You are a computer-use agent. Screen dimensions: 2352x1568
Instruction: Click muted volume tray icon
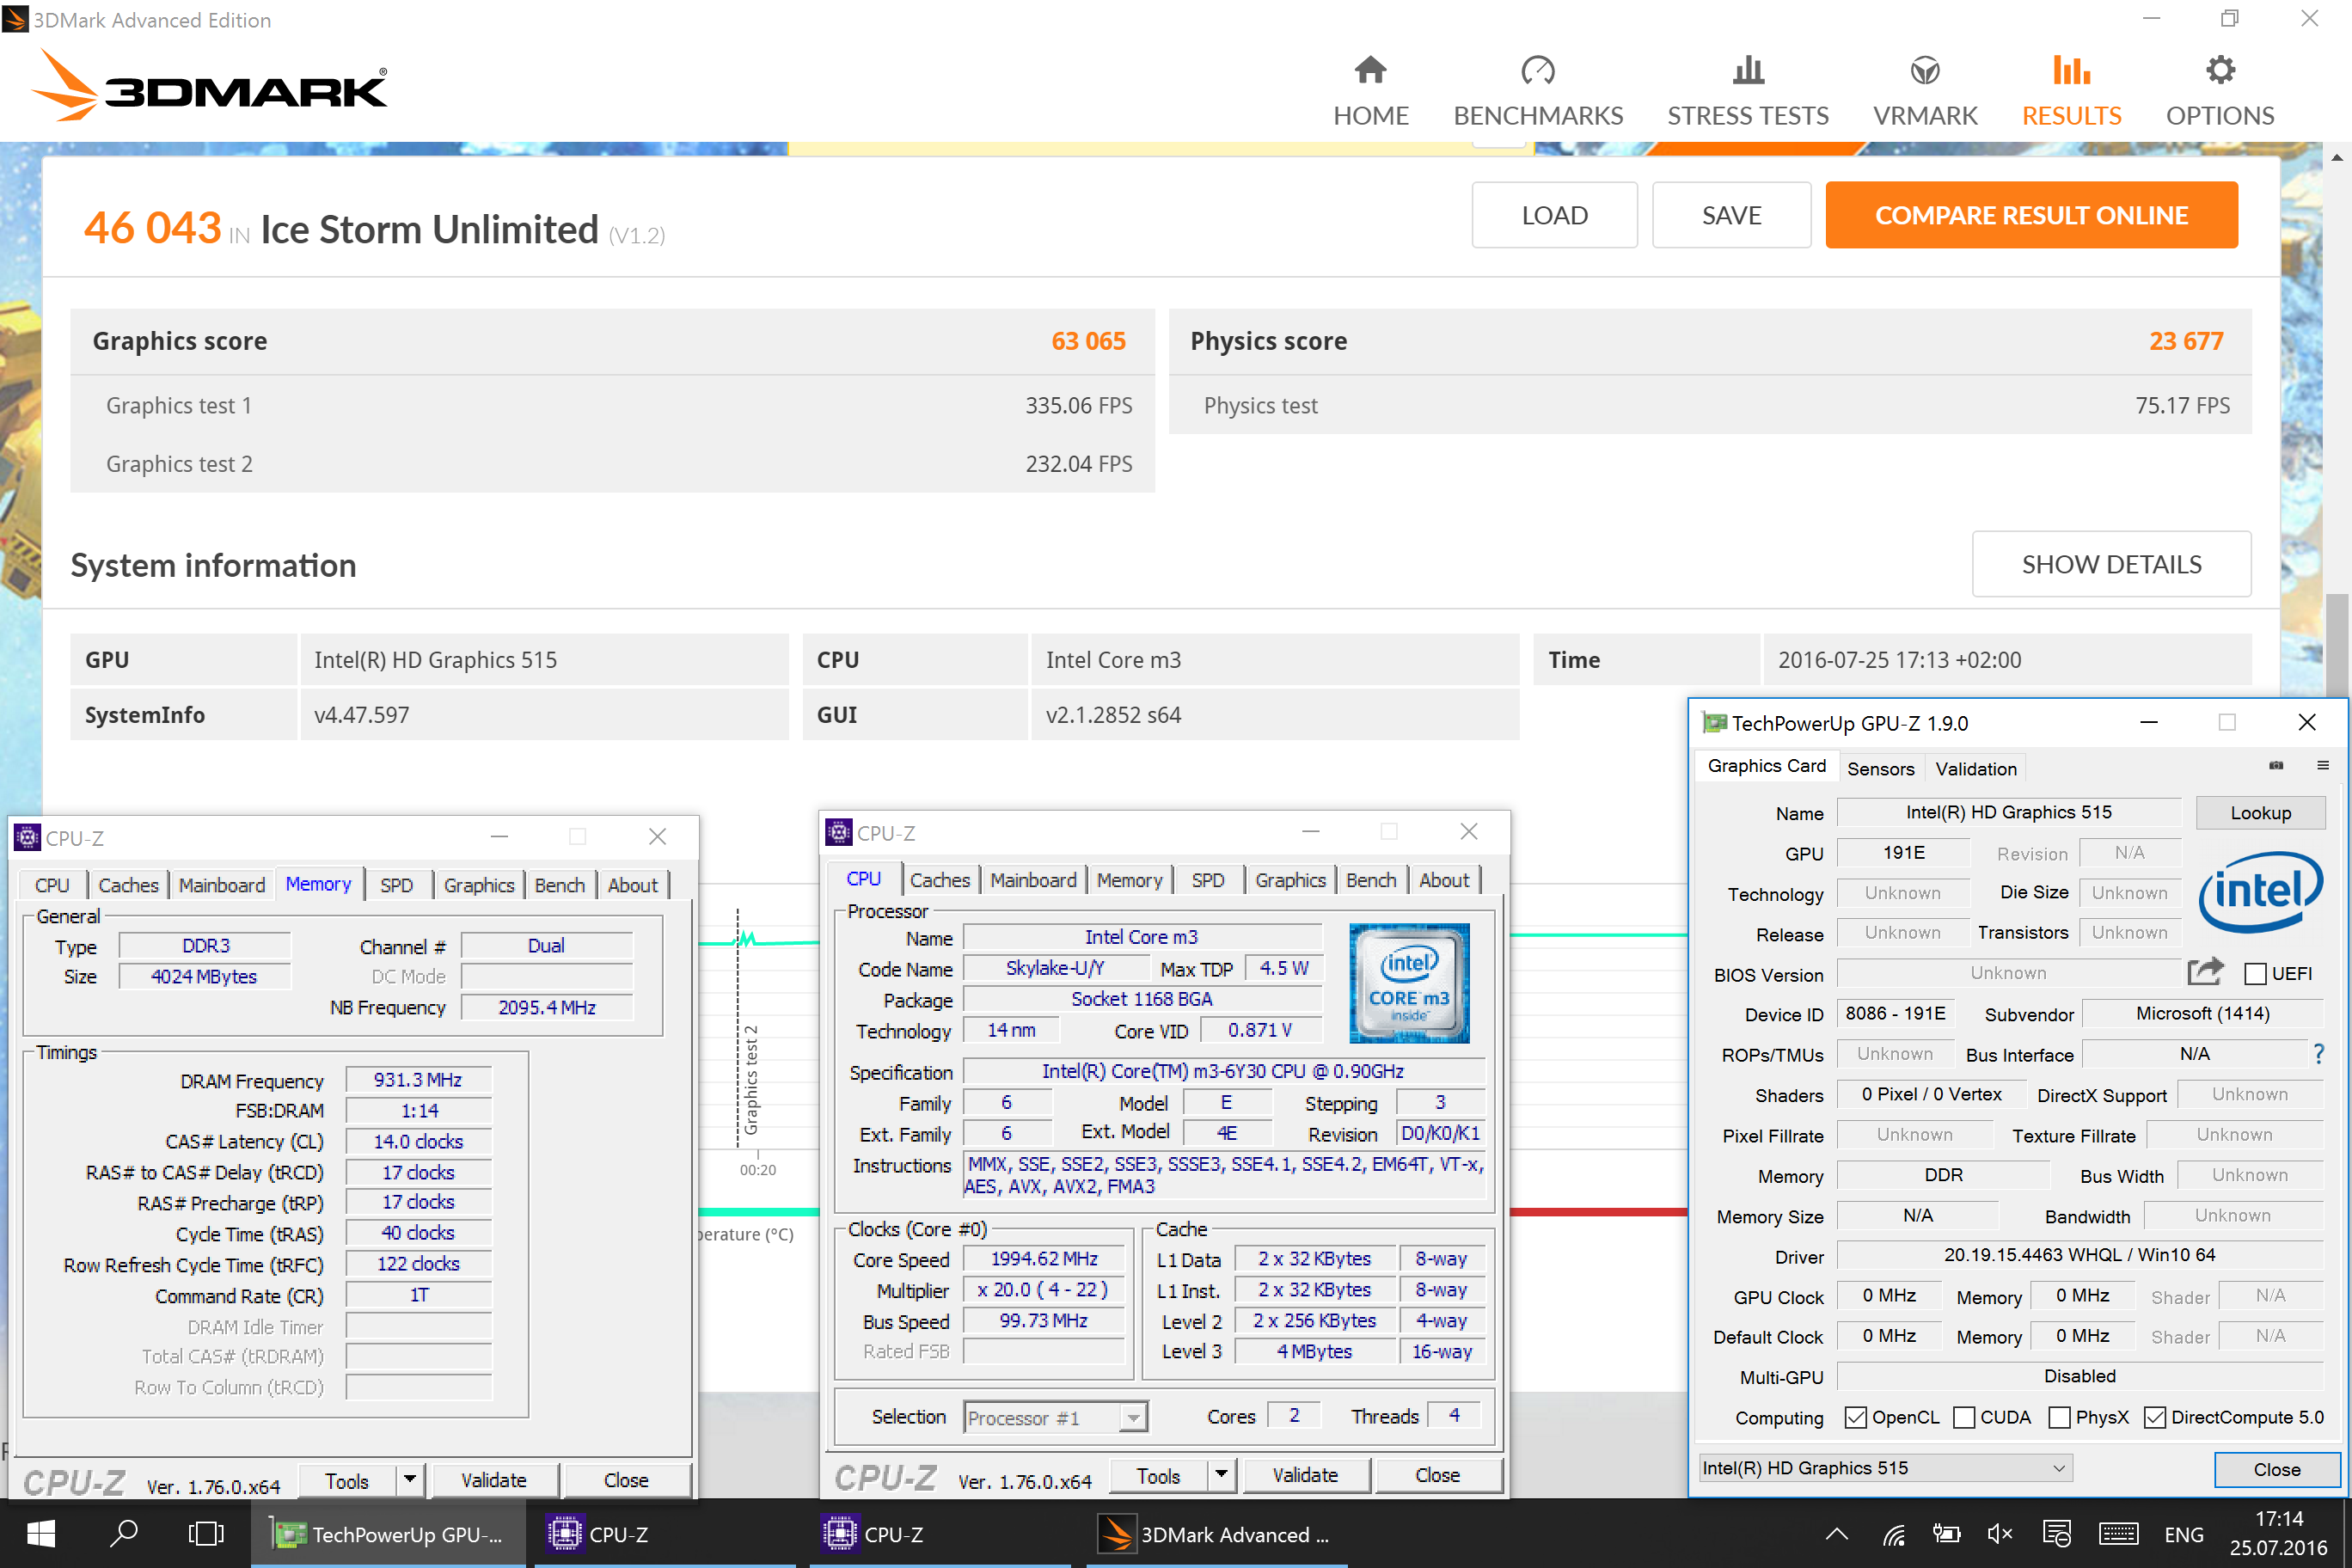click(1999, 1535)
